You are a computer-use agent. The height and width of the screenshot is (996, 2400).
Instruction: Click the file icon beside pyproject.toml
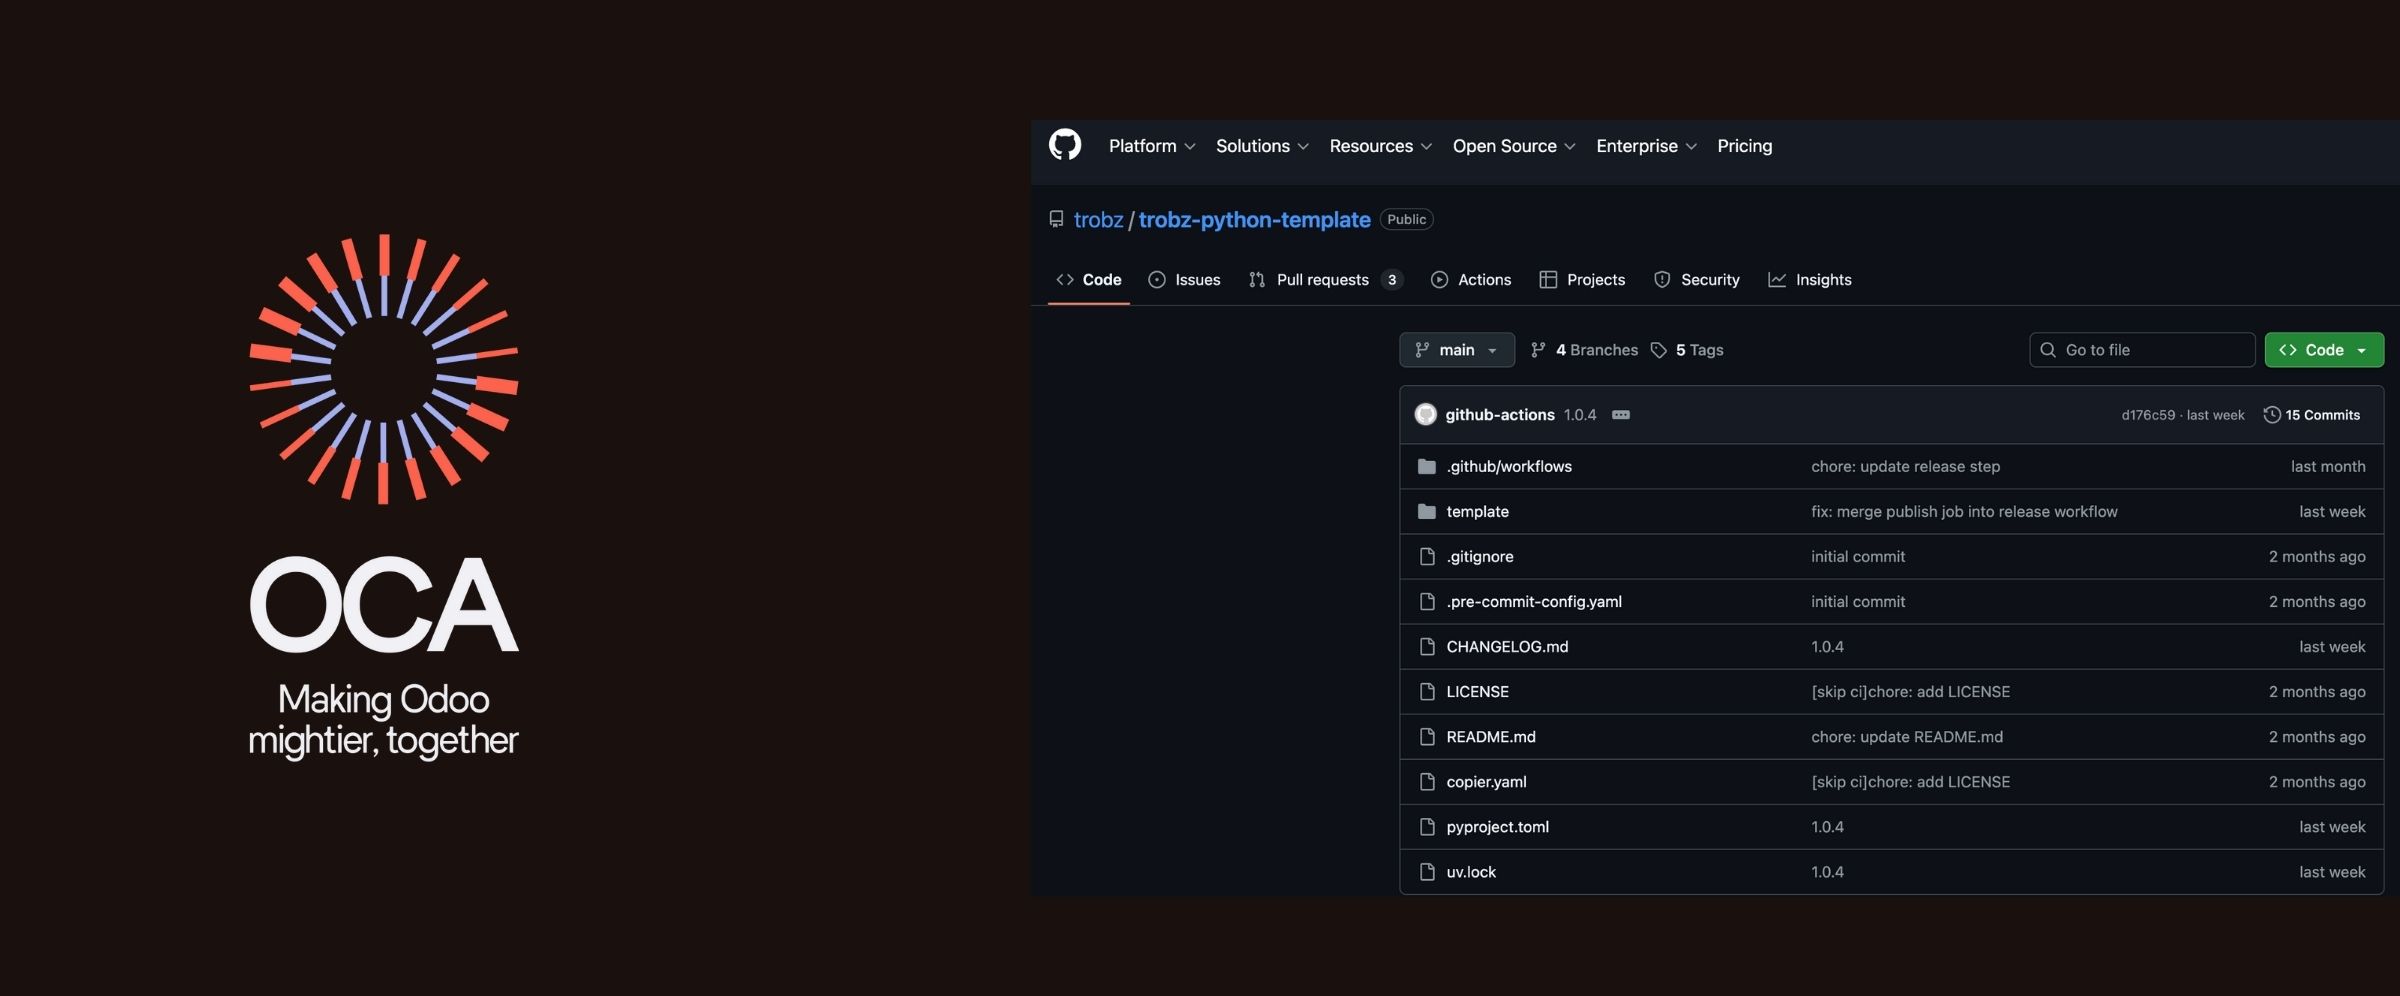(1427, 826)
